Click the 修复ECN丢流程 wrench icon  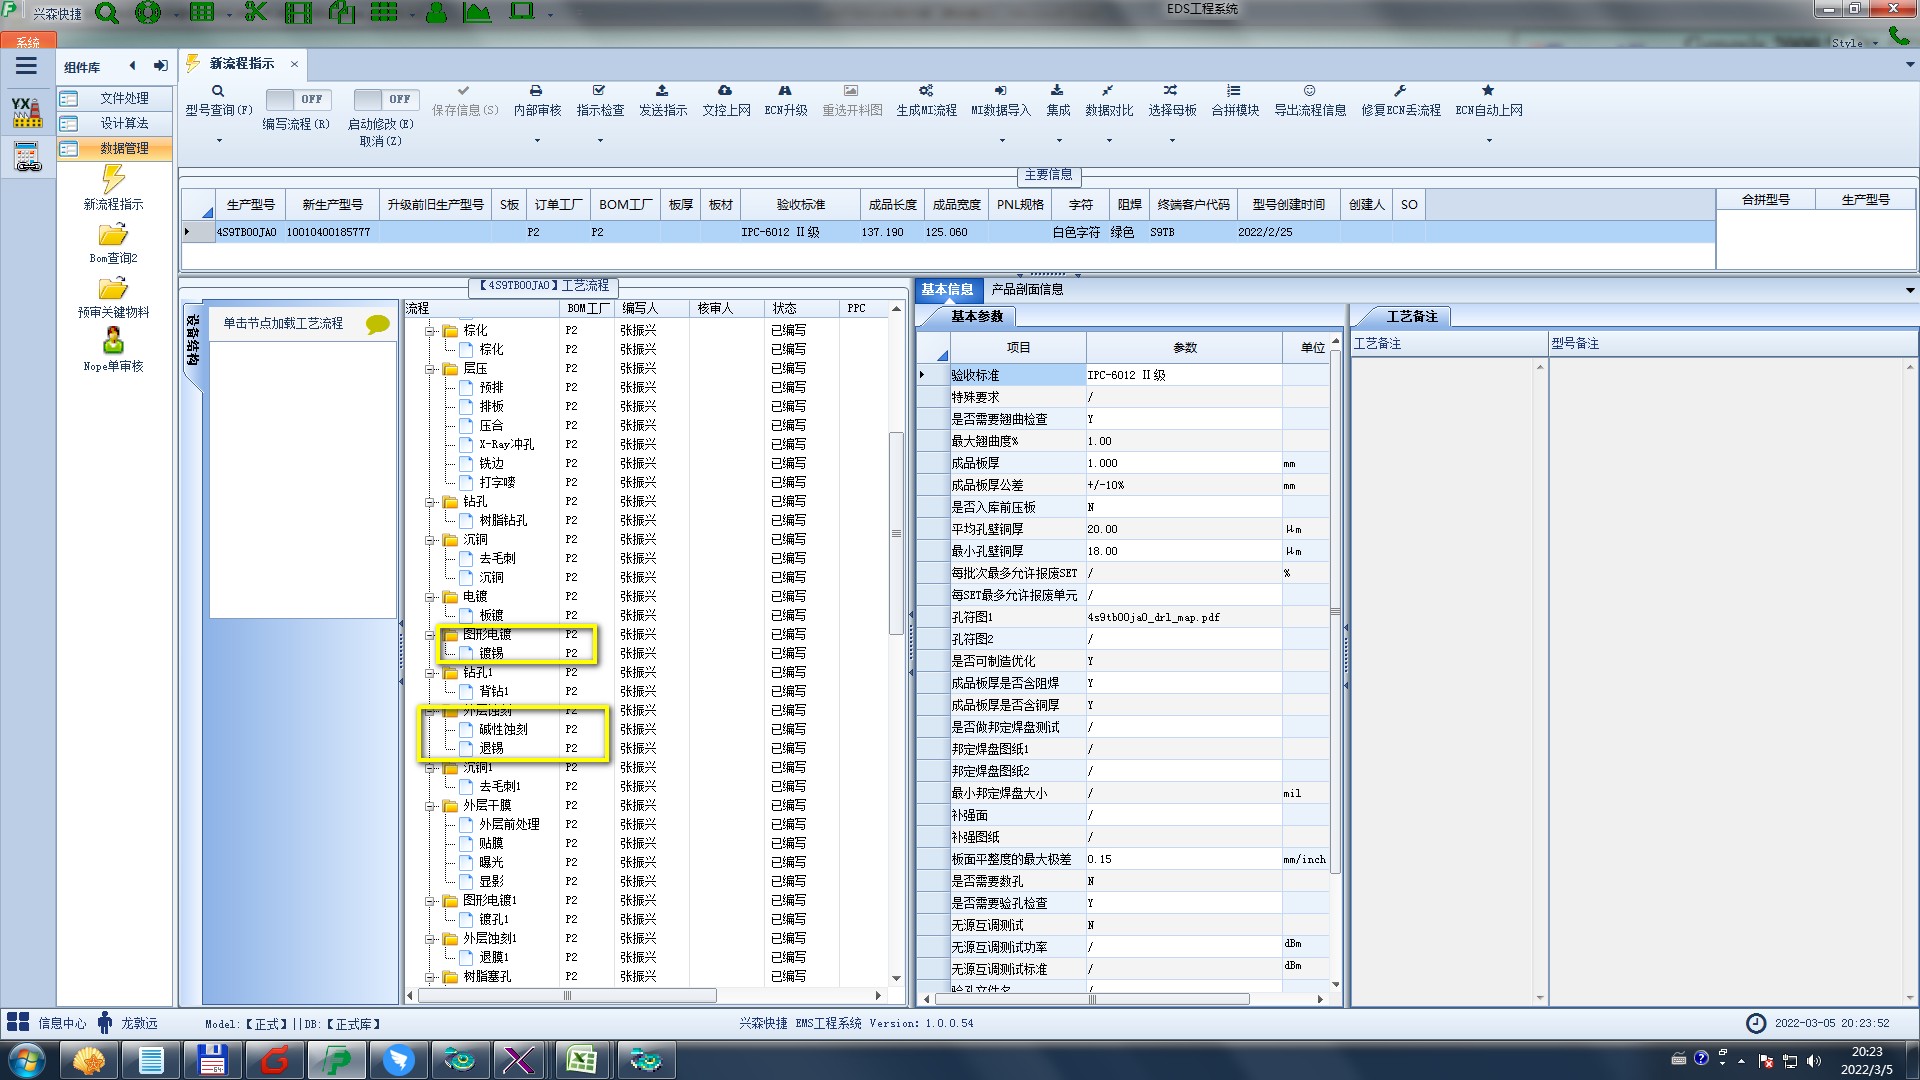[x=1400, y=91]
